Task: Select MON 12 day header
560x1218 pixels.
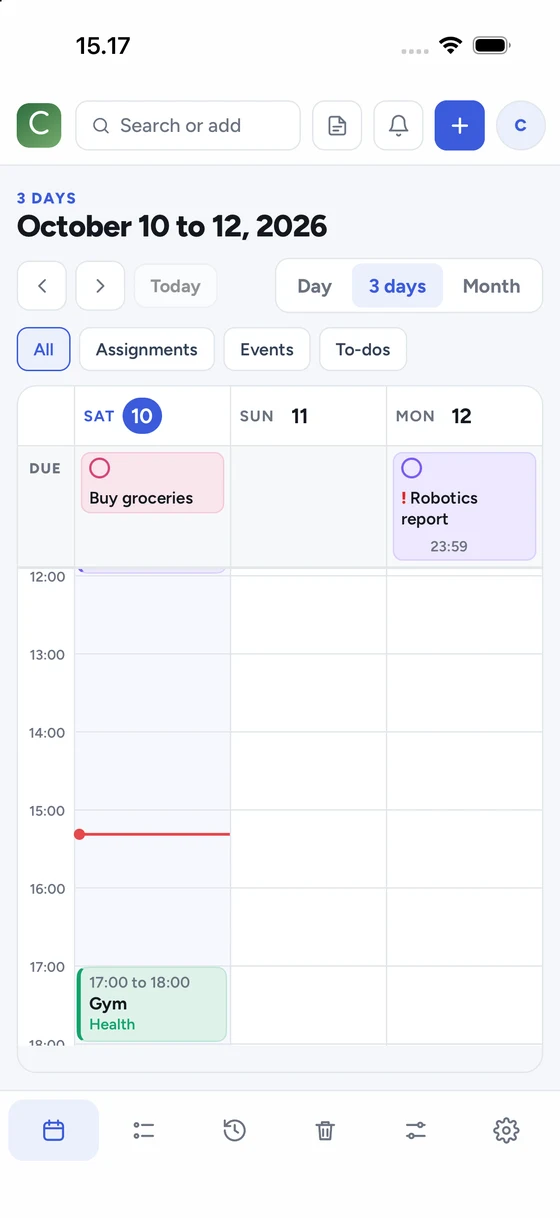Action: tap(464, 416)
